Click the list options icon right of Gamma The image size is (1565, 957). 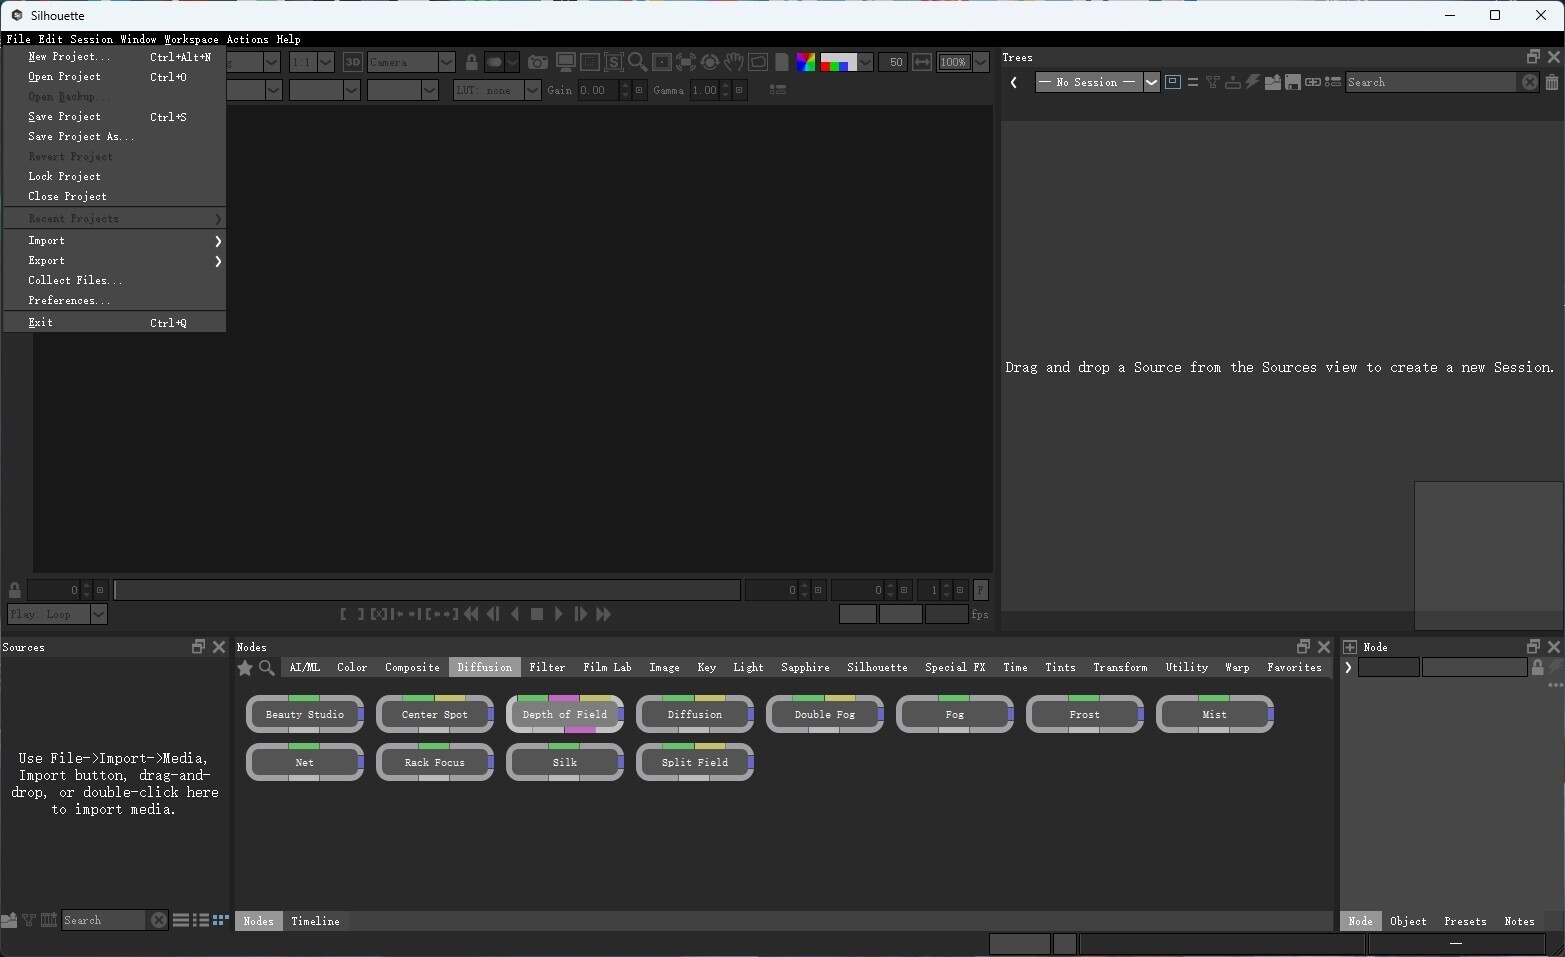coord(777,90)
